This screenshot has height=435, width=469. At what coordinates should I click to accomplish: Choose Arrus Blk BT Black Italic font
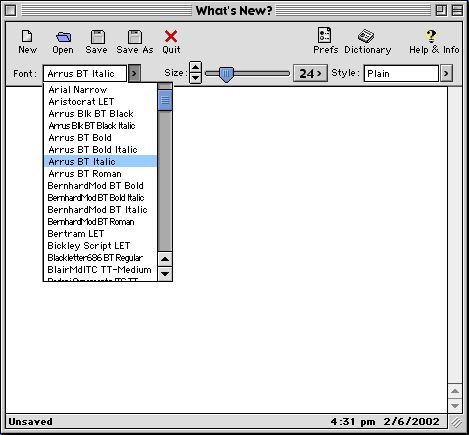(100, 126)
